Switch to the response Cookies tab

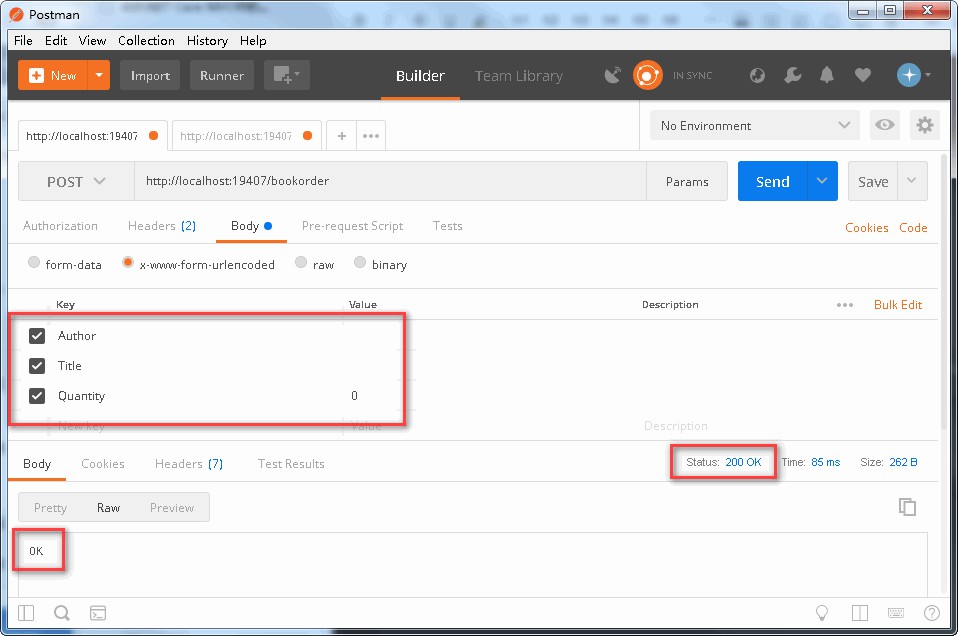(103, 464)
